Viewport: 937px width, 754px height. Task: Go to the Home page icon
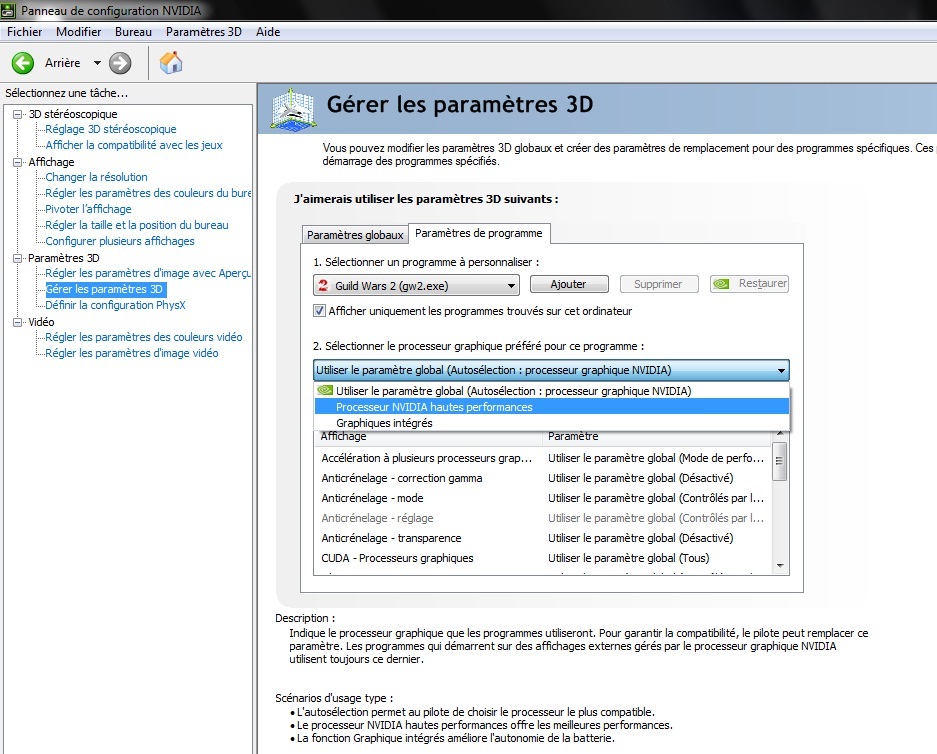(171, 62)
